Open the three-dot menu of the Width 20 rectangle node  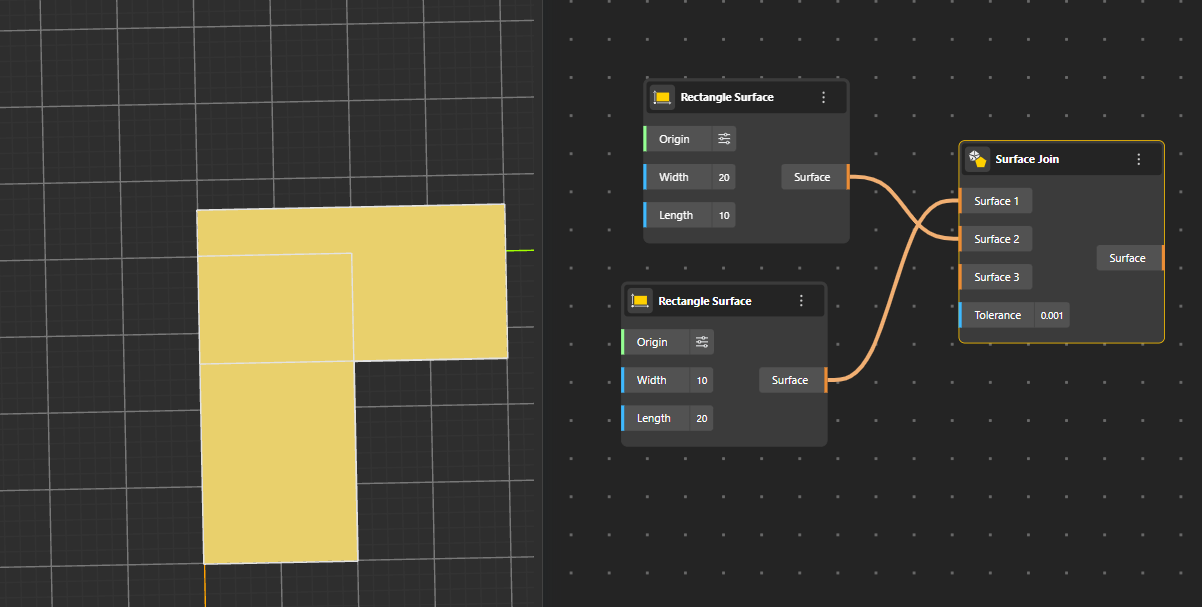(x=823, y=98)
